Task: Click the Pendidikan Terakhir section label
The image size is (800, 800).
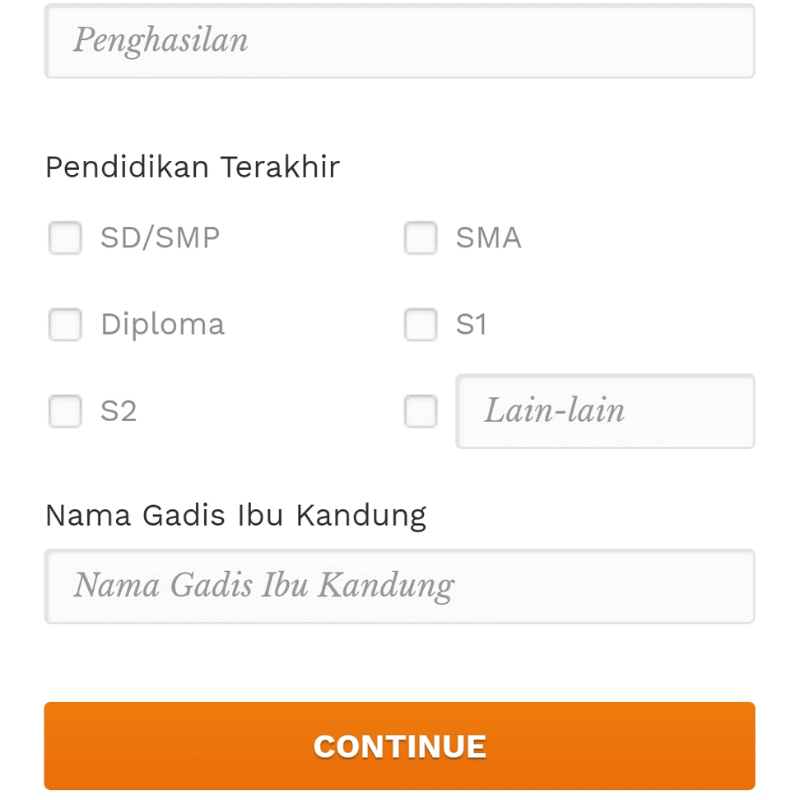Action: pyautogui.click(x=192, y=166)
